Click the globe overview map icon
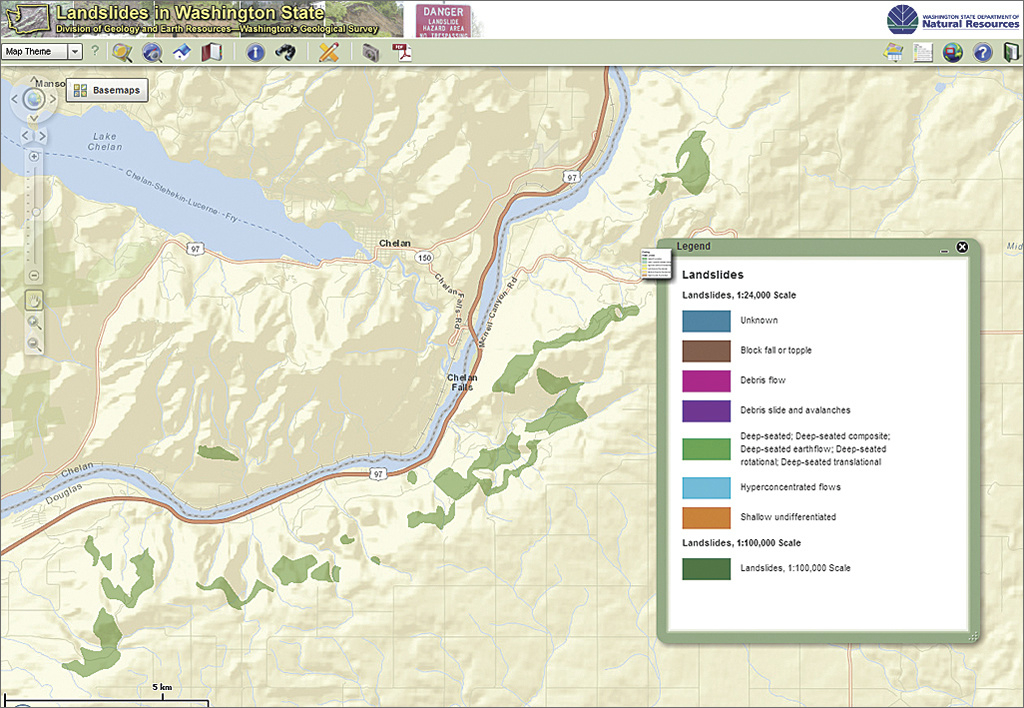 click(x=952, y=53)
